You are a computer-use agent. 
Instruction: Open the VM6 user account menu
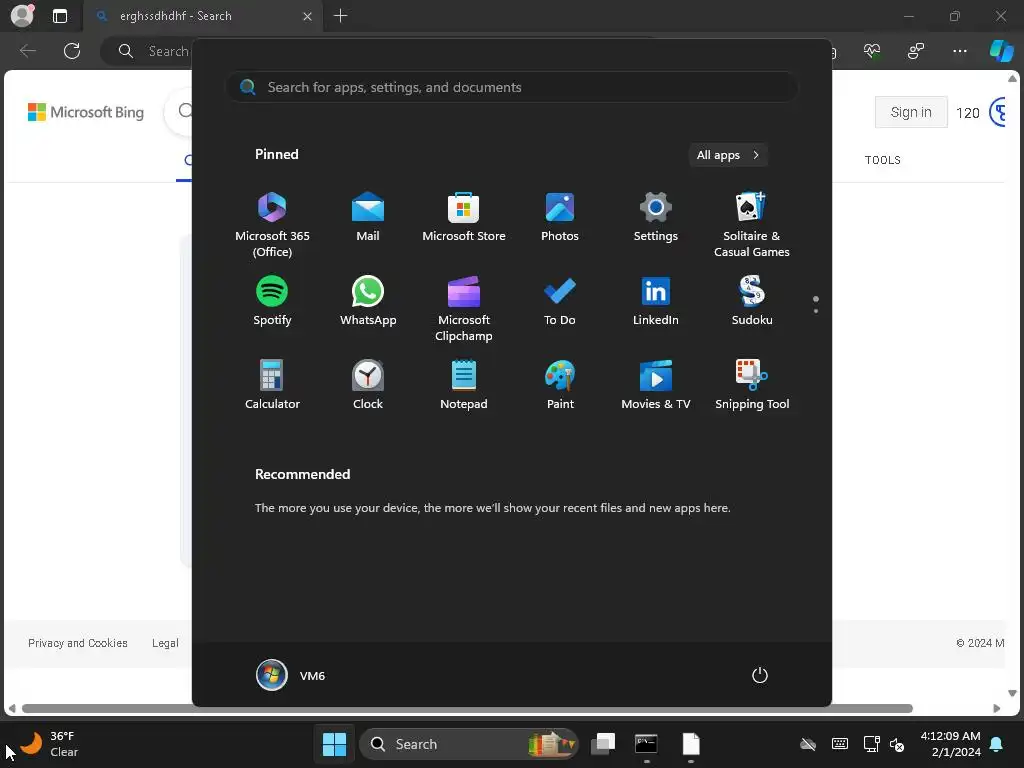291,675
